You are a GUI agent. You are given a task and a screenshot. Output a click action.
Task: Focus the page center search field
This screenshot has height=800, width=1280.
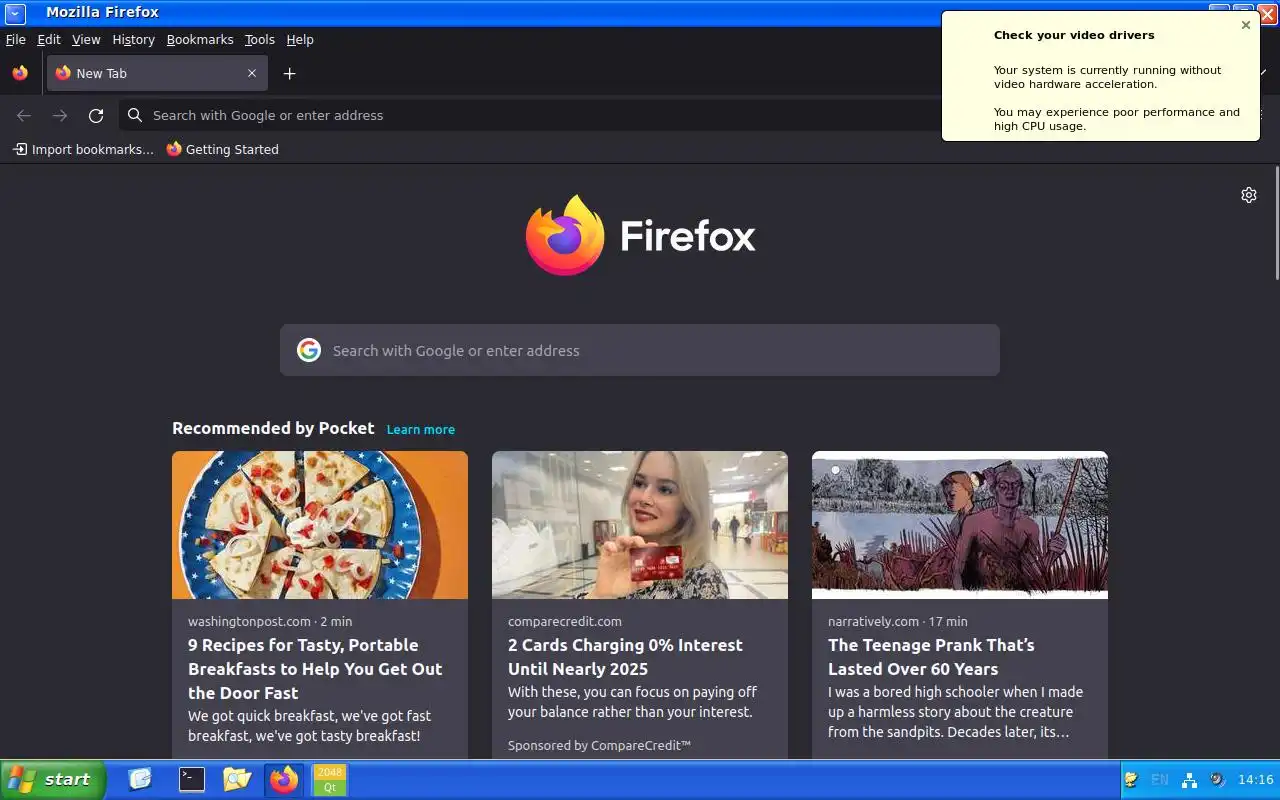(640, 350)
